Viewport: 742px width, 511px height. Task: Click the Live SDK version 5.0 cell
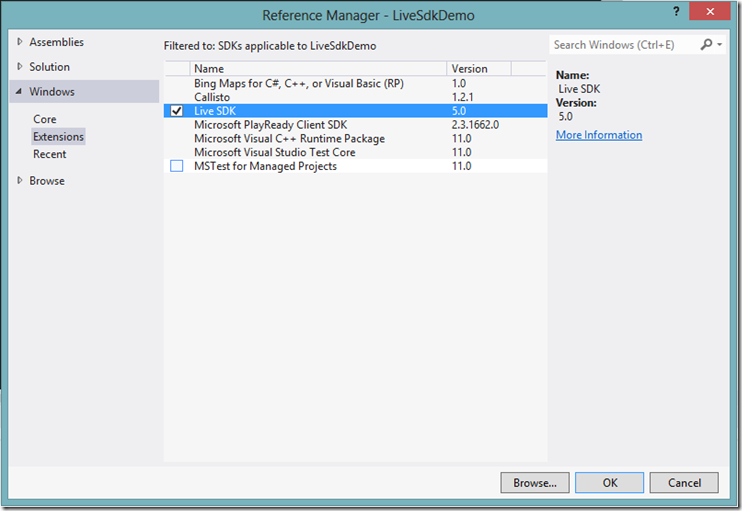coord(459,111)
